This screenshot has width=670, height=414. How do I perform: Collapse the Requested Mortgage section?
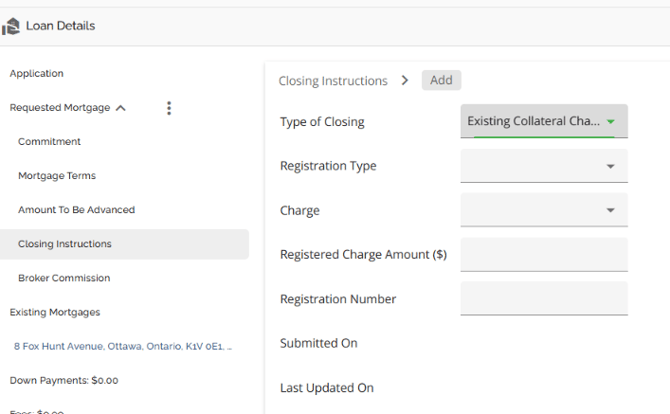[121, 108]
